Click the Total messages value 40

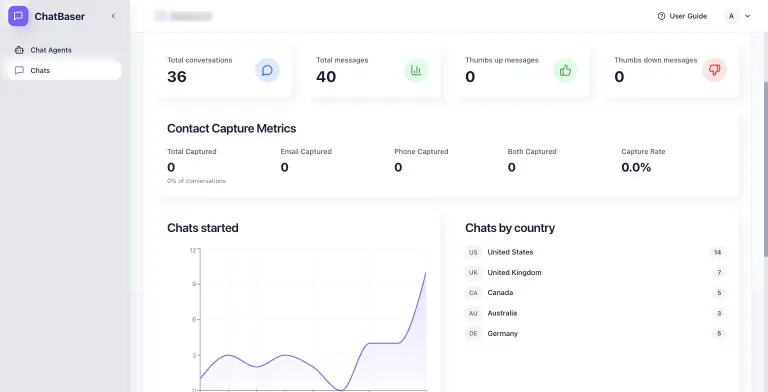326,76
